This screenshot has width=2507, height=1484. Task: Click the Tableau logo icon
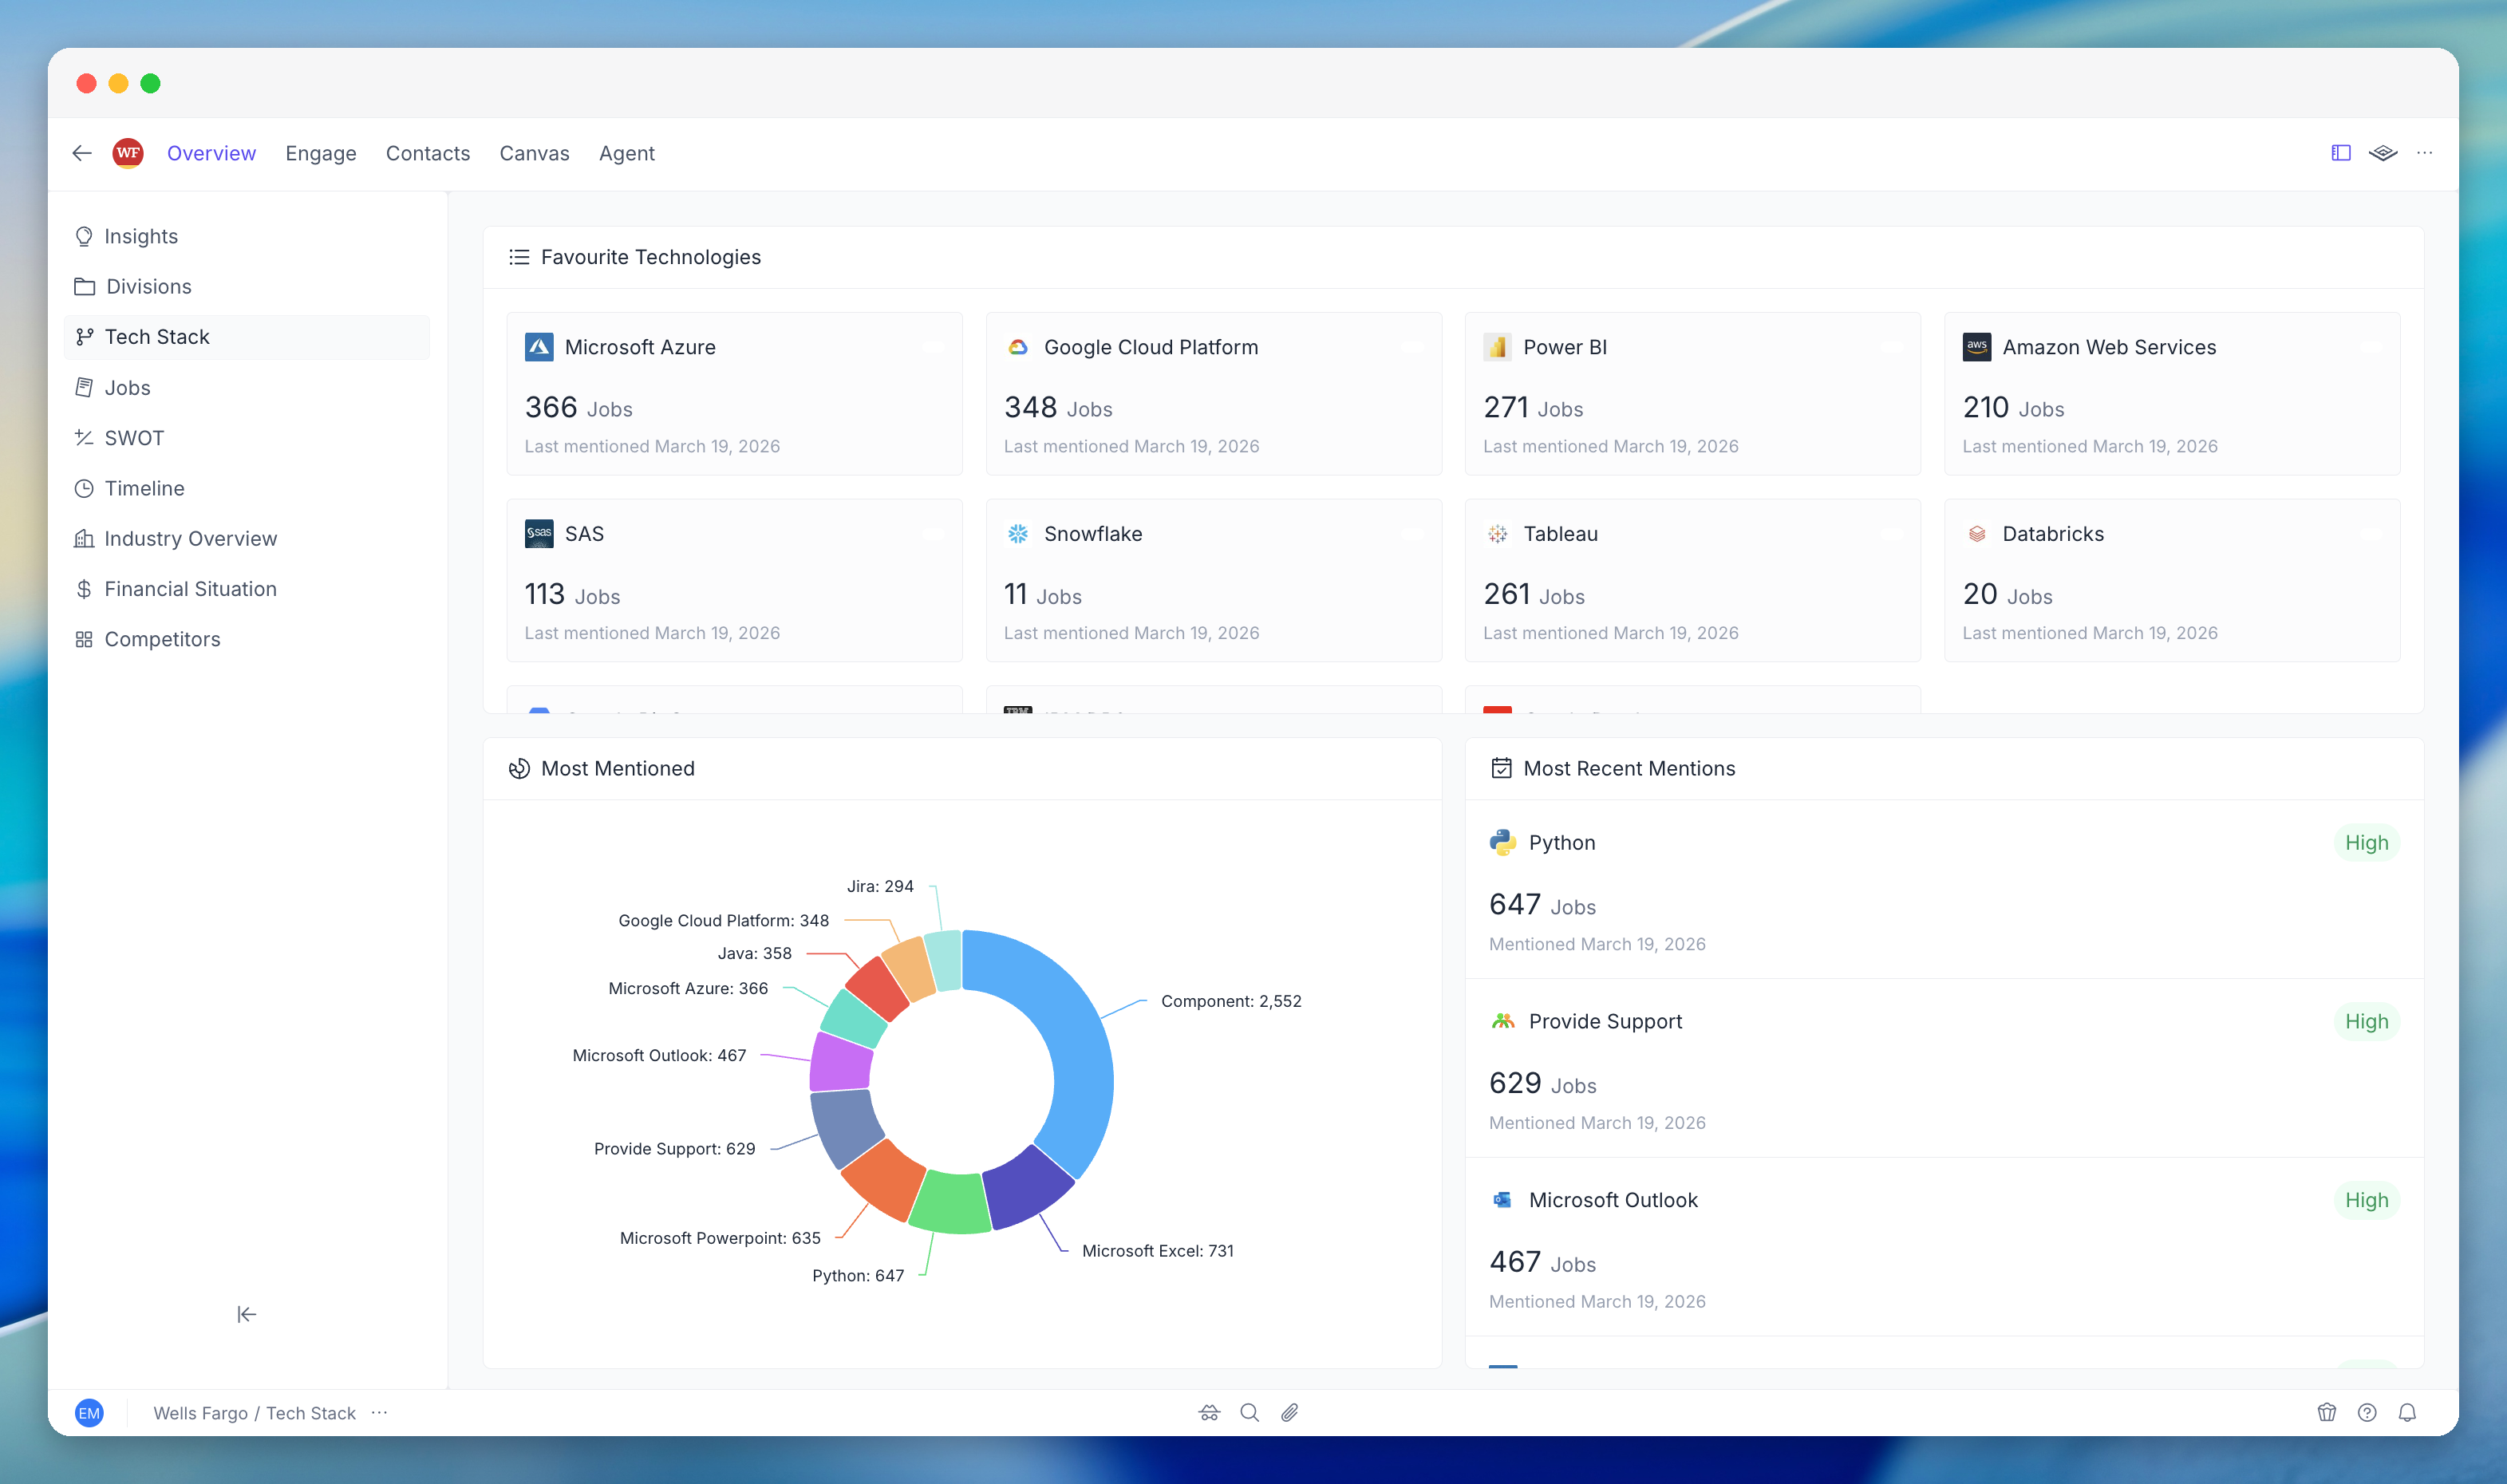[1497, 534]
